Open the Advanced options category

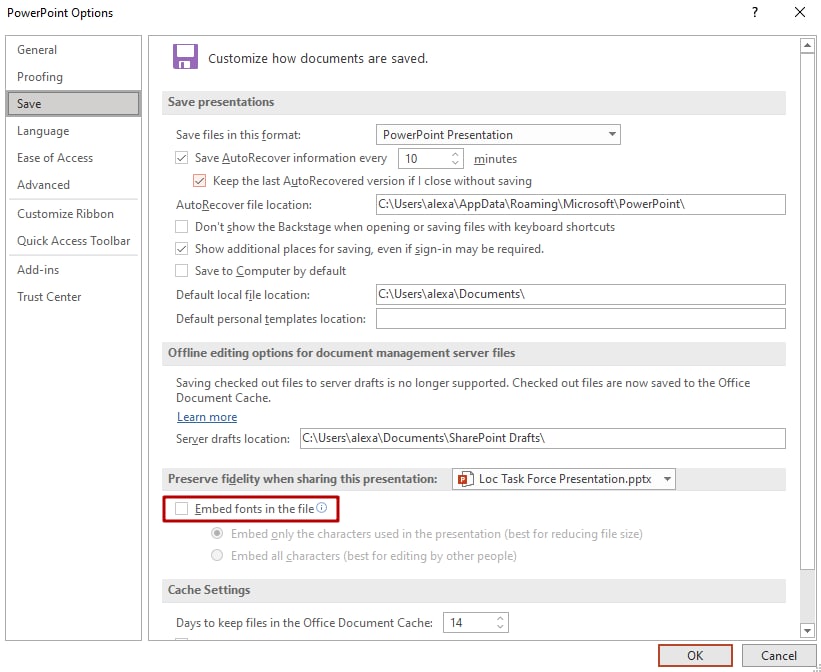[73, 185]
